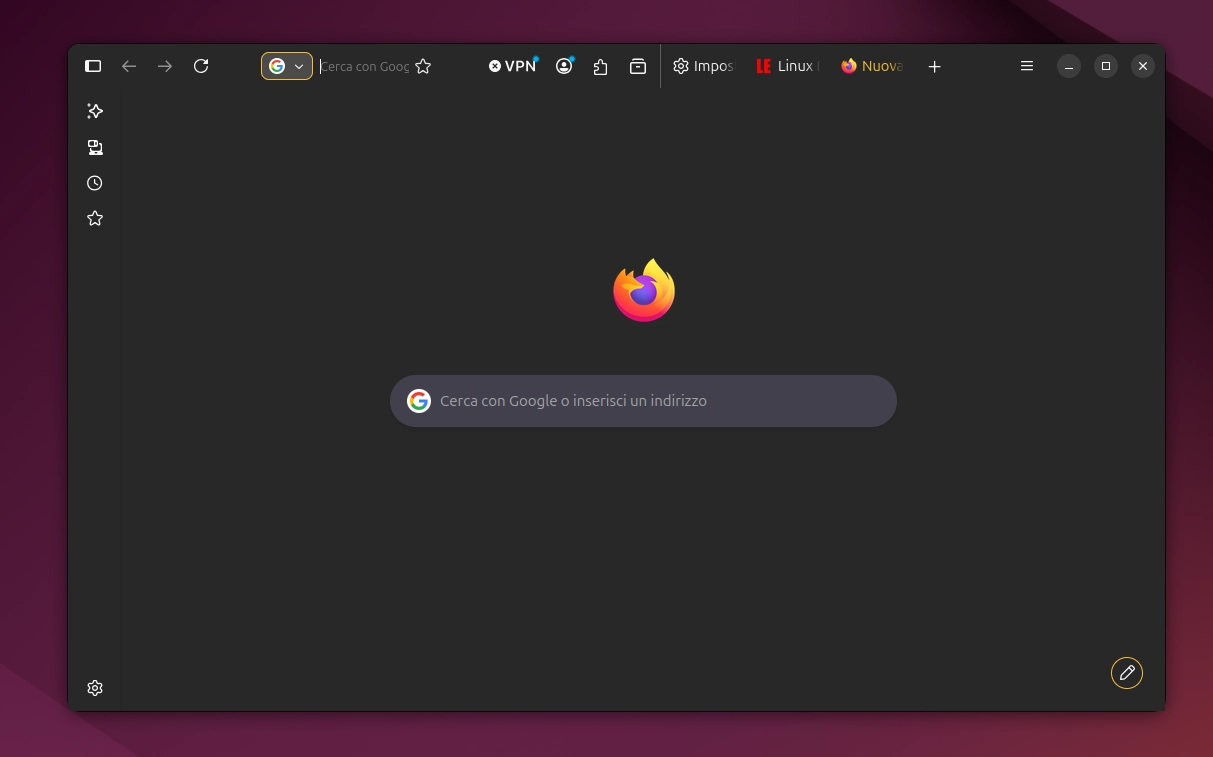Toggle the sidebar with the top-left panel icon
Image resolution: width=1213 pixels, height=757 pixels.
[x=93, y=66]
